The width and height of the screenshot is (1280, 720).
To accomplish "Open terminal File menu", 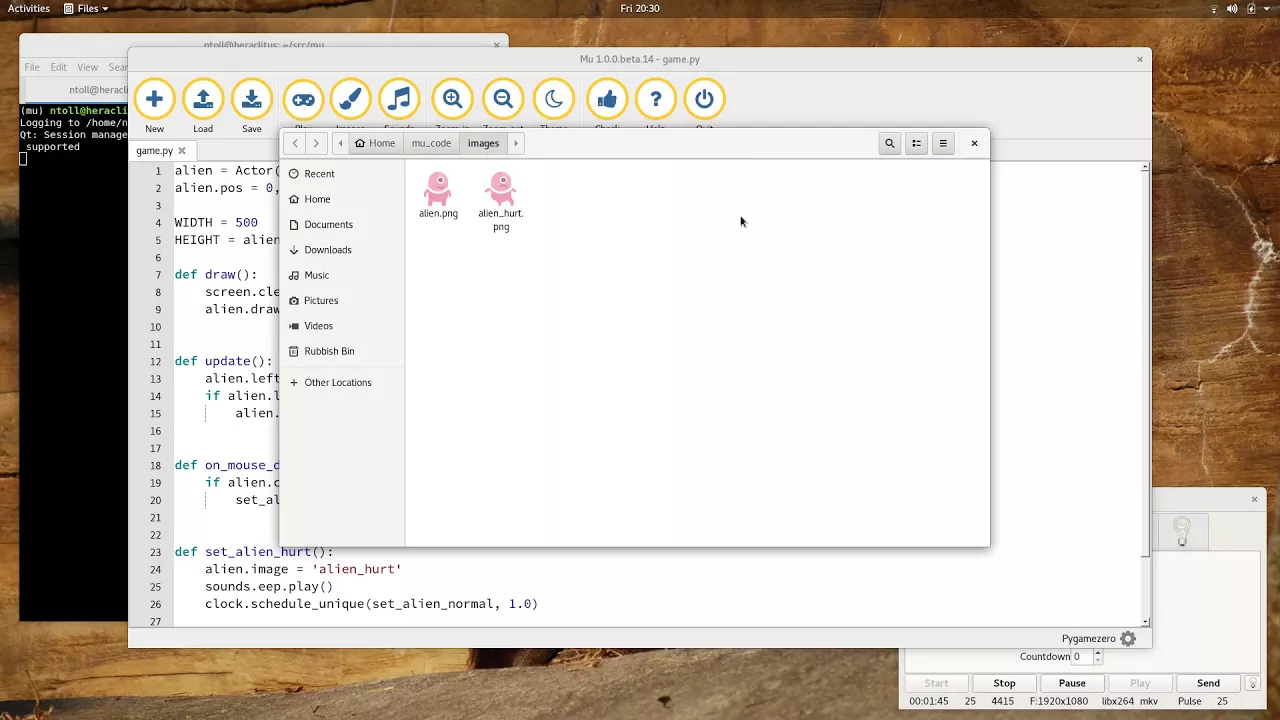I will click(32, 67).
